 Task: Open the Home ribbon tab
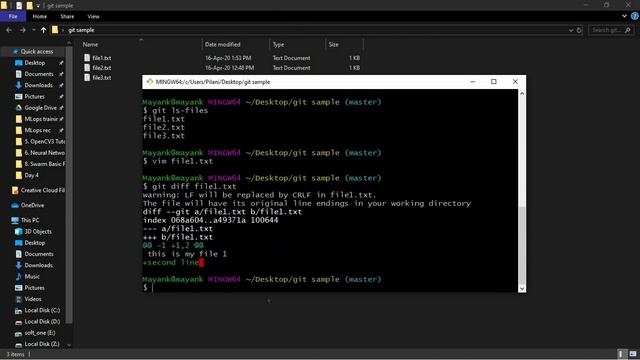coord(40,16)
